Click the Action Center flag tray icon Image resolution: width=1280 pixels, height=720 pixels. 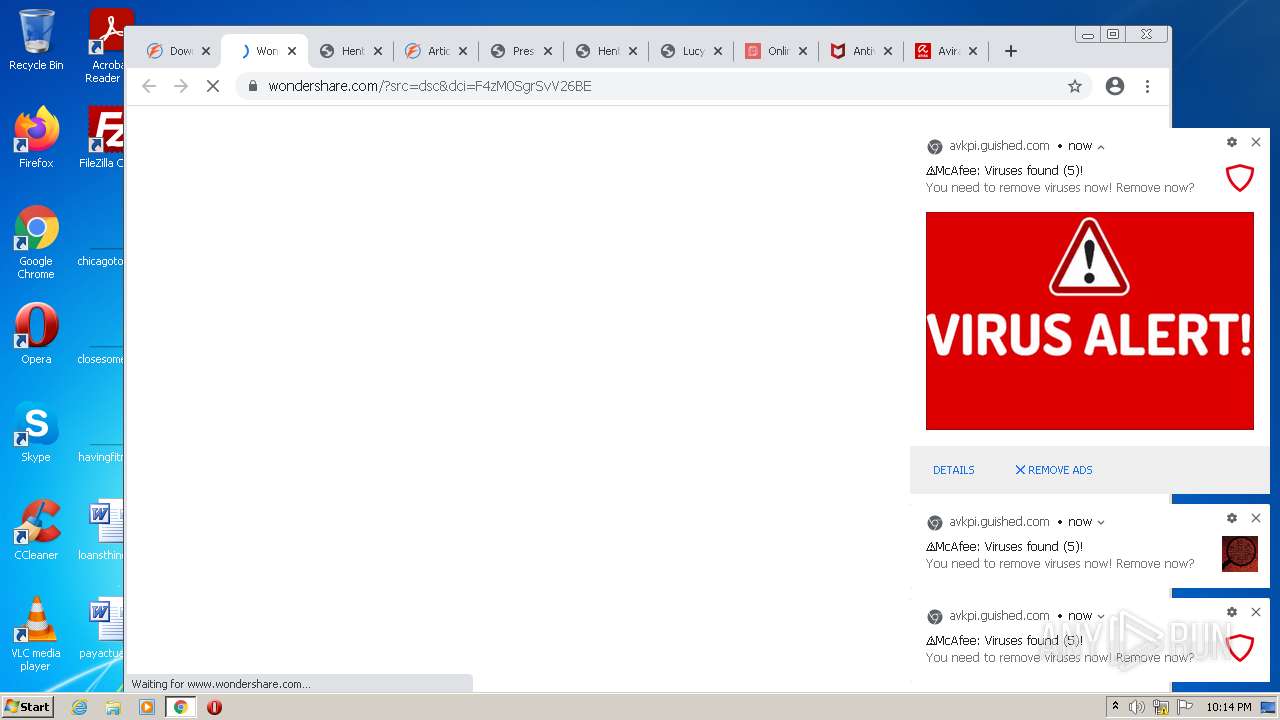pos(1185,707)
